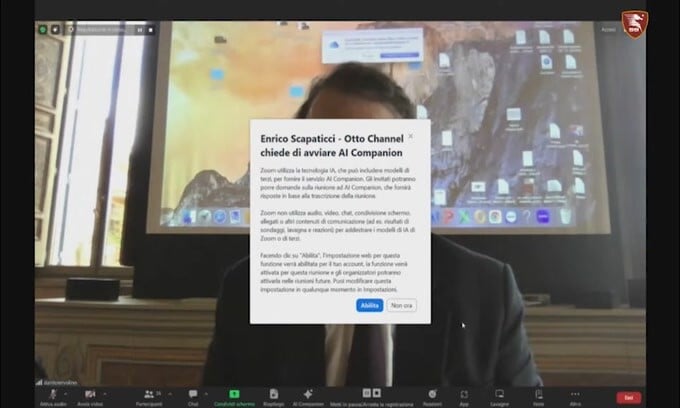
Task: Click the green encryption shield icon
Action: point(42,29)
